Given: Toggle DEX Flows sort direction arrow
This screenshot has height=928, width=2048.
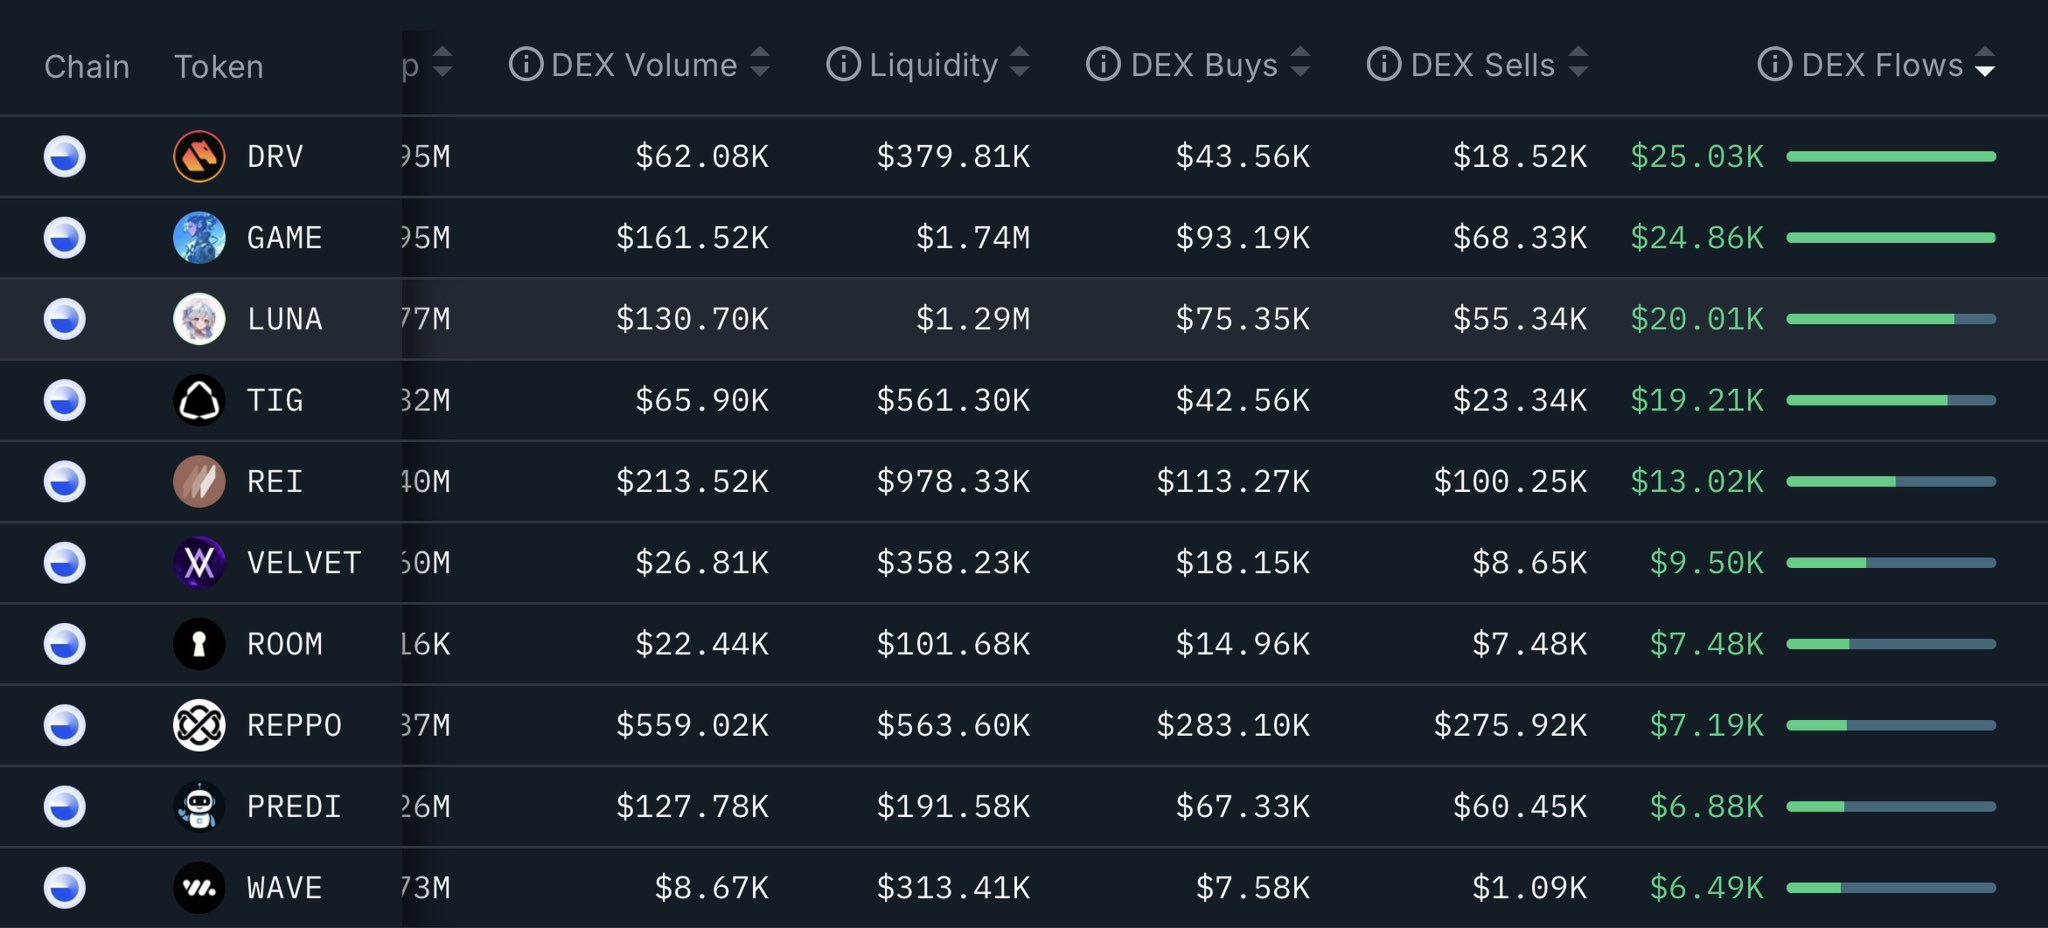Looking at the screenshot, I should (x=1986, y=63).
